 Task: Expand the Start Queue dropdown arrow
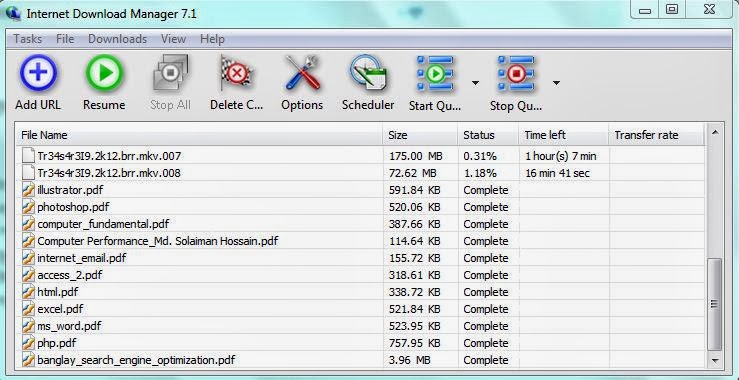476,83
